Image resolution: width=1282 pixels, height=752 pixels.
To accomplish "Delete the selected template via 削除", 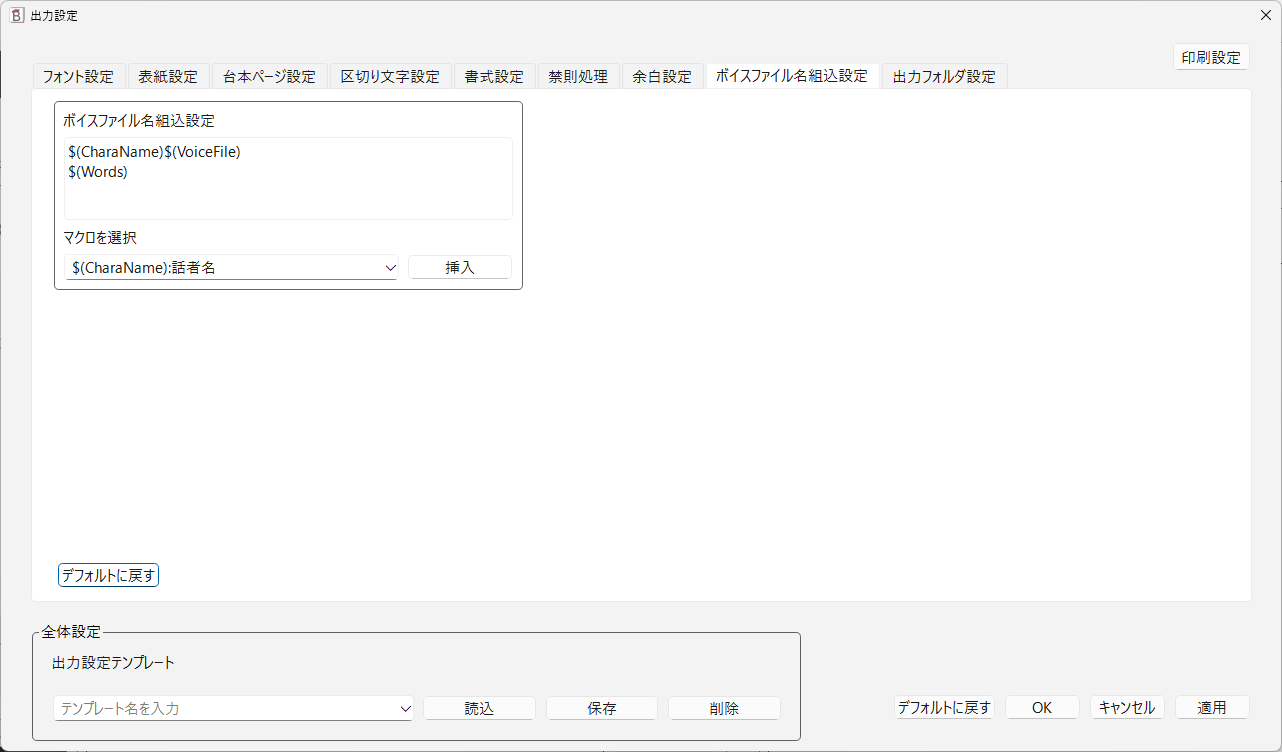I will (x=723, y=708).
